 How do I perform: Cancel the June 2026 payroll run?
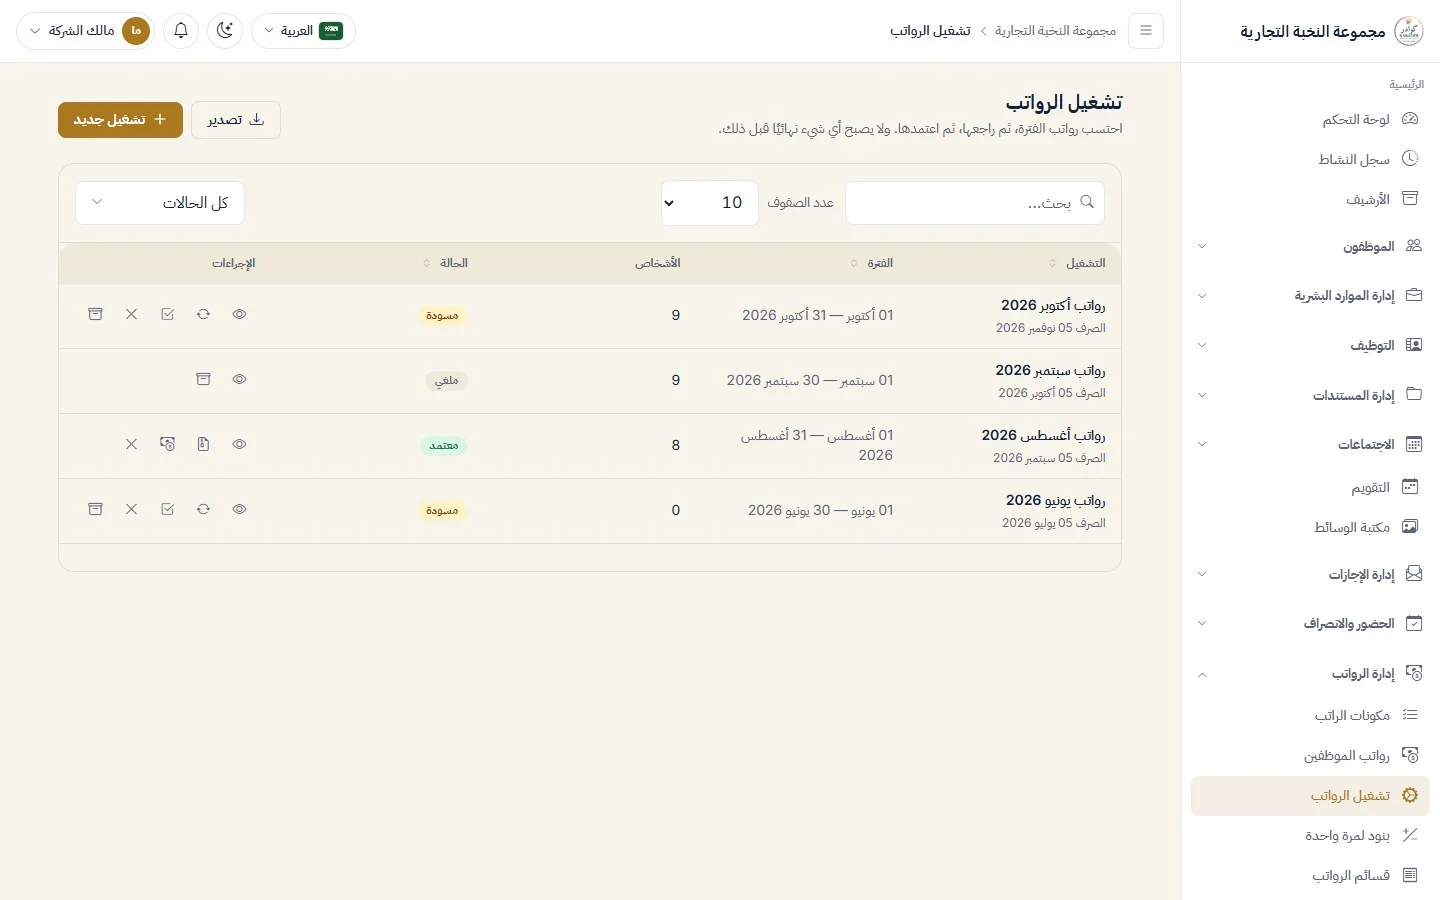pos(131,509)
